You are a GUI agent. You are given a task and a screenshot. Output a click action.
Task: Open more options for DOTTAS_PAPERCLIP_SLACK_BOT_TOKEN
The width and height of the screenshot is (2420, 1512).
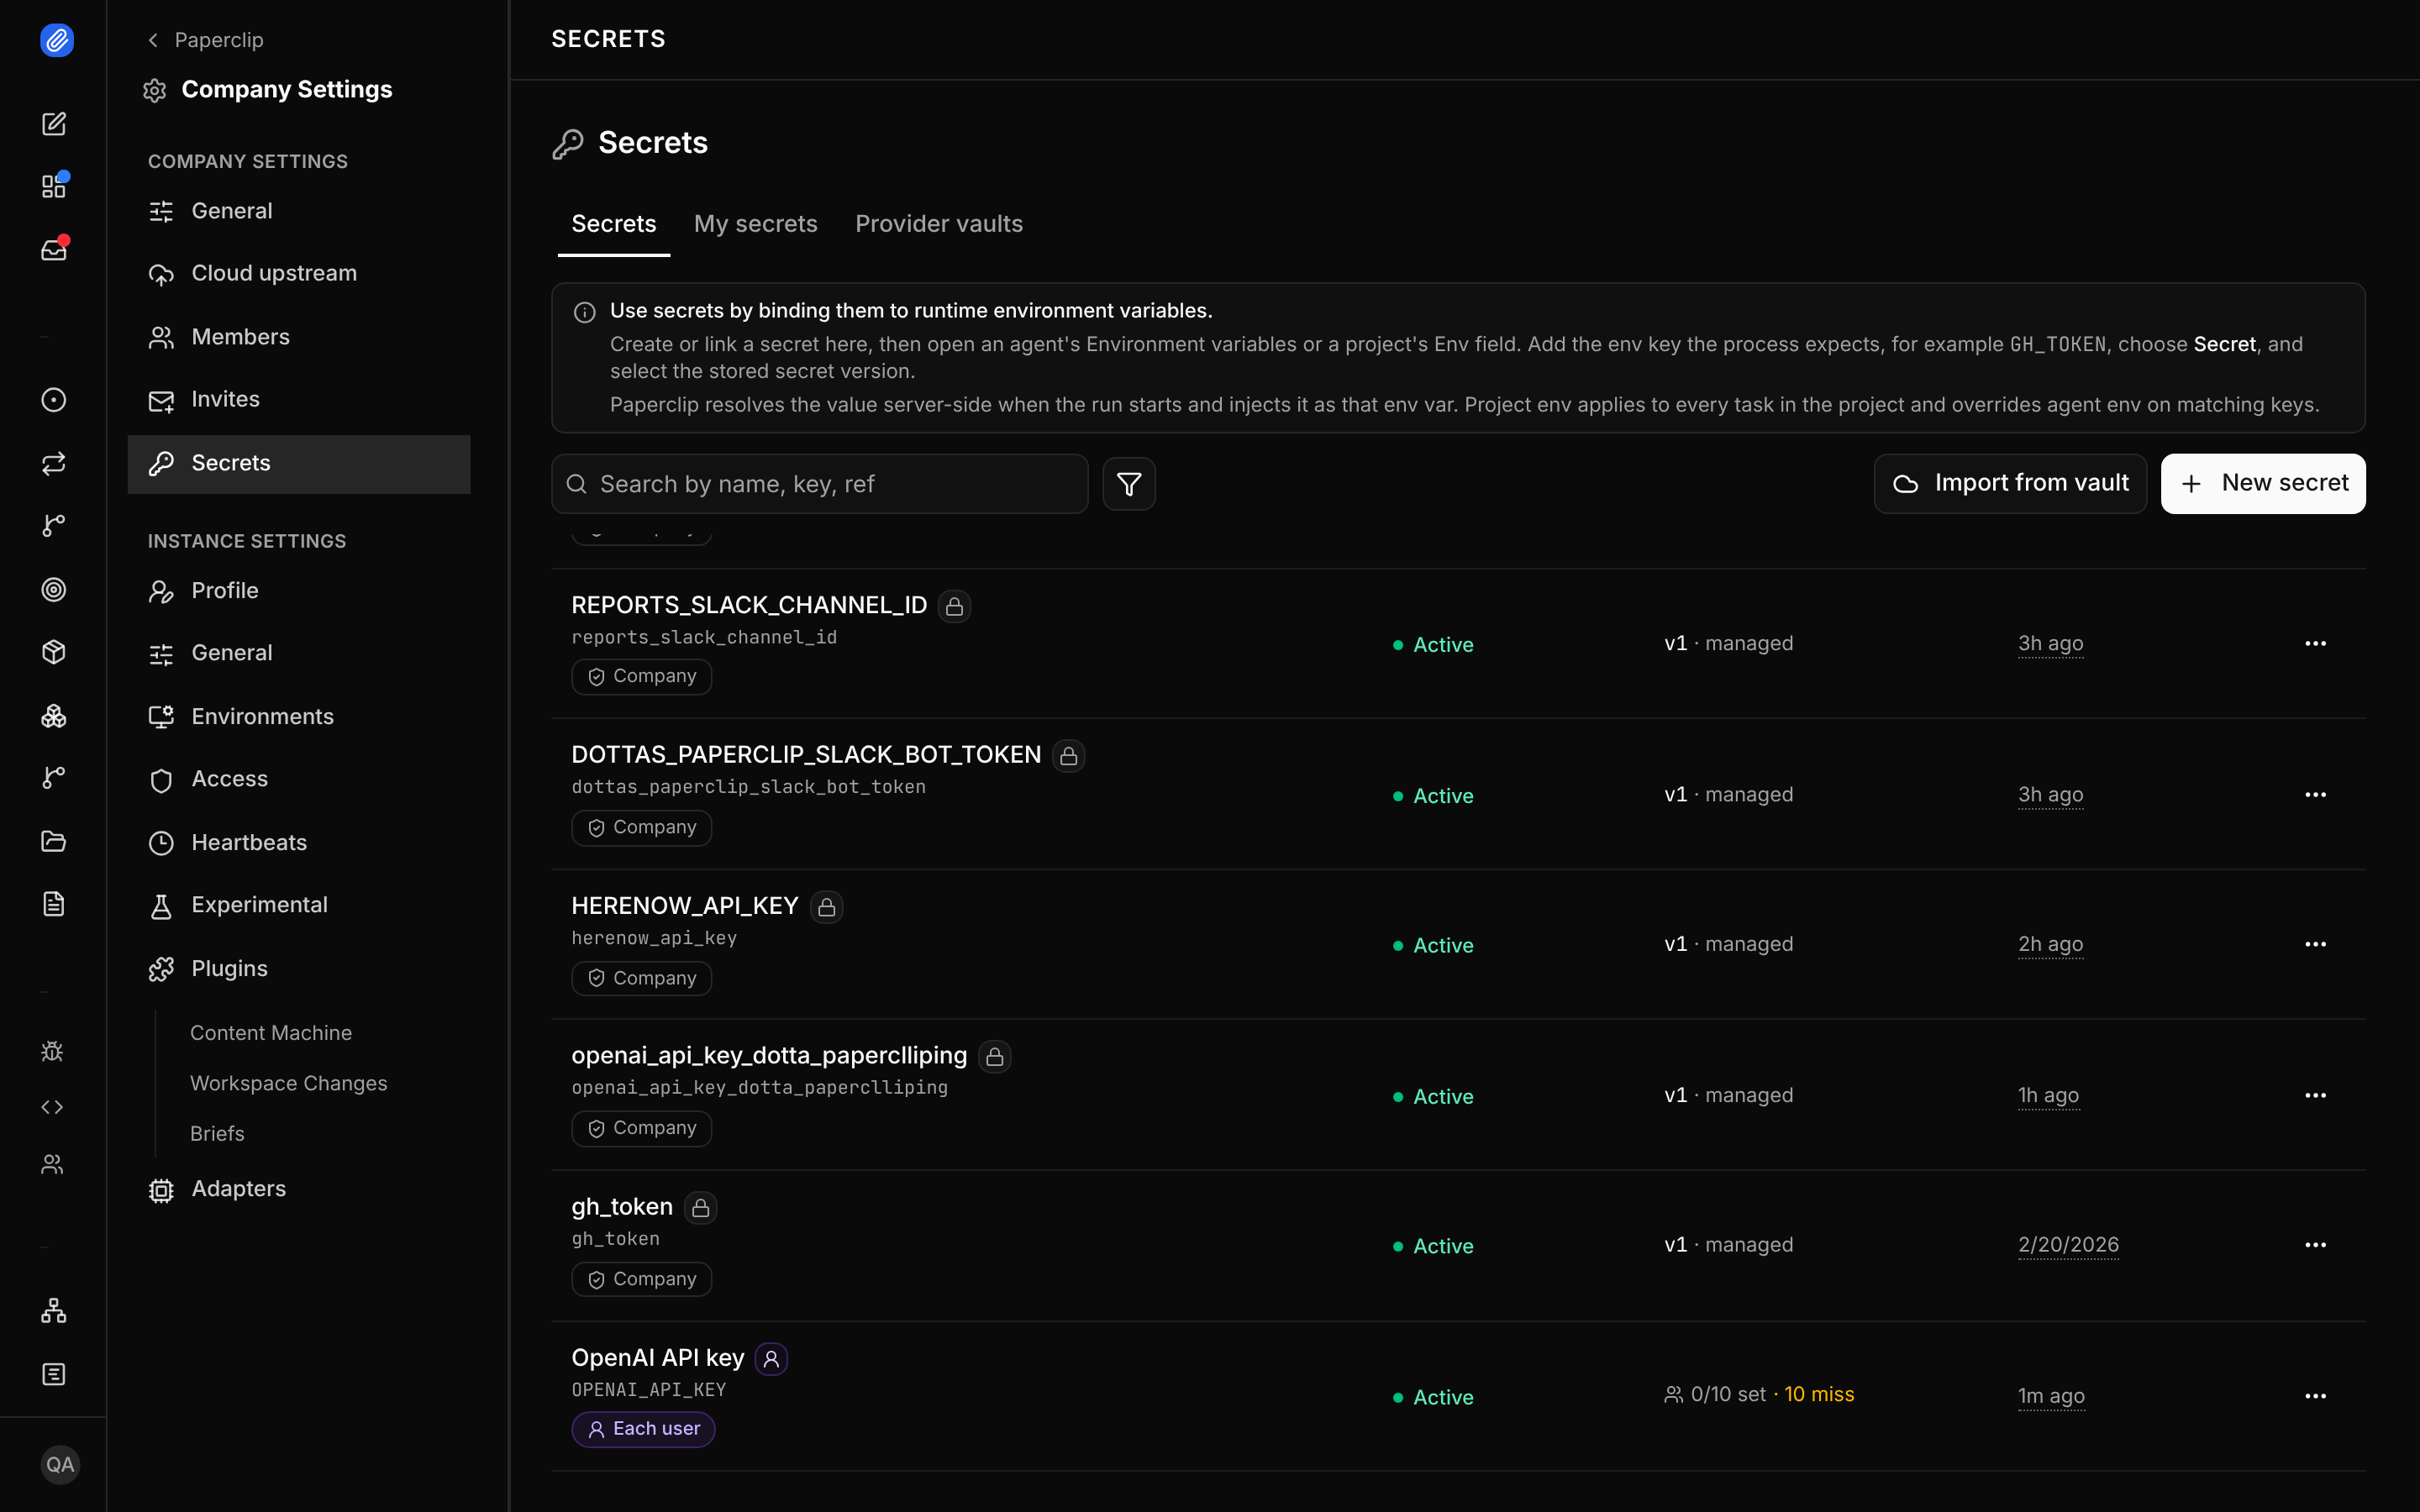pyautogui.click(x=2315, y=795)
